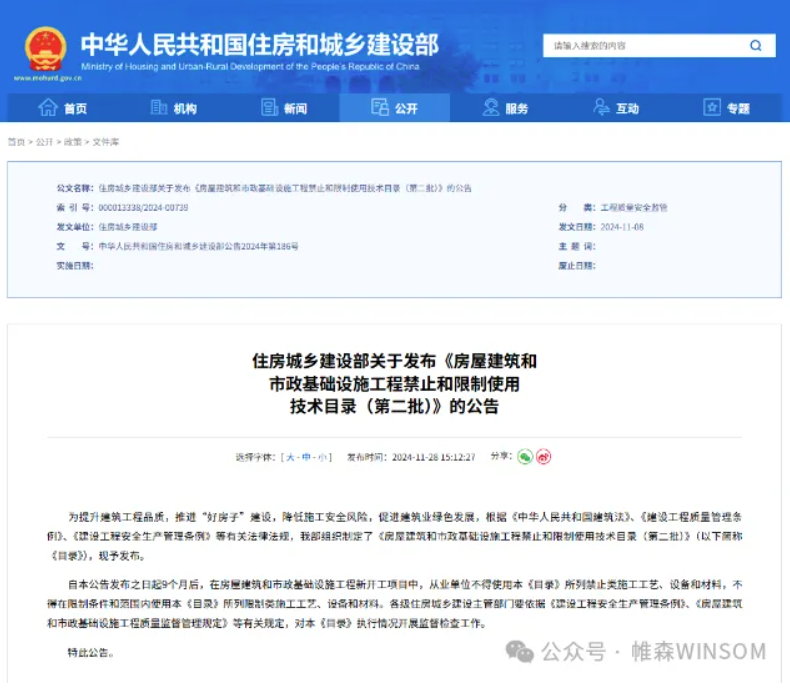Open the 互动 navigation tab
This screenshot has height=689, width=790.
click(615, 108)
